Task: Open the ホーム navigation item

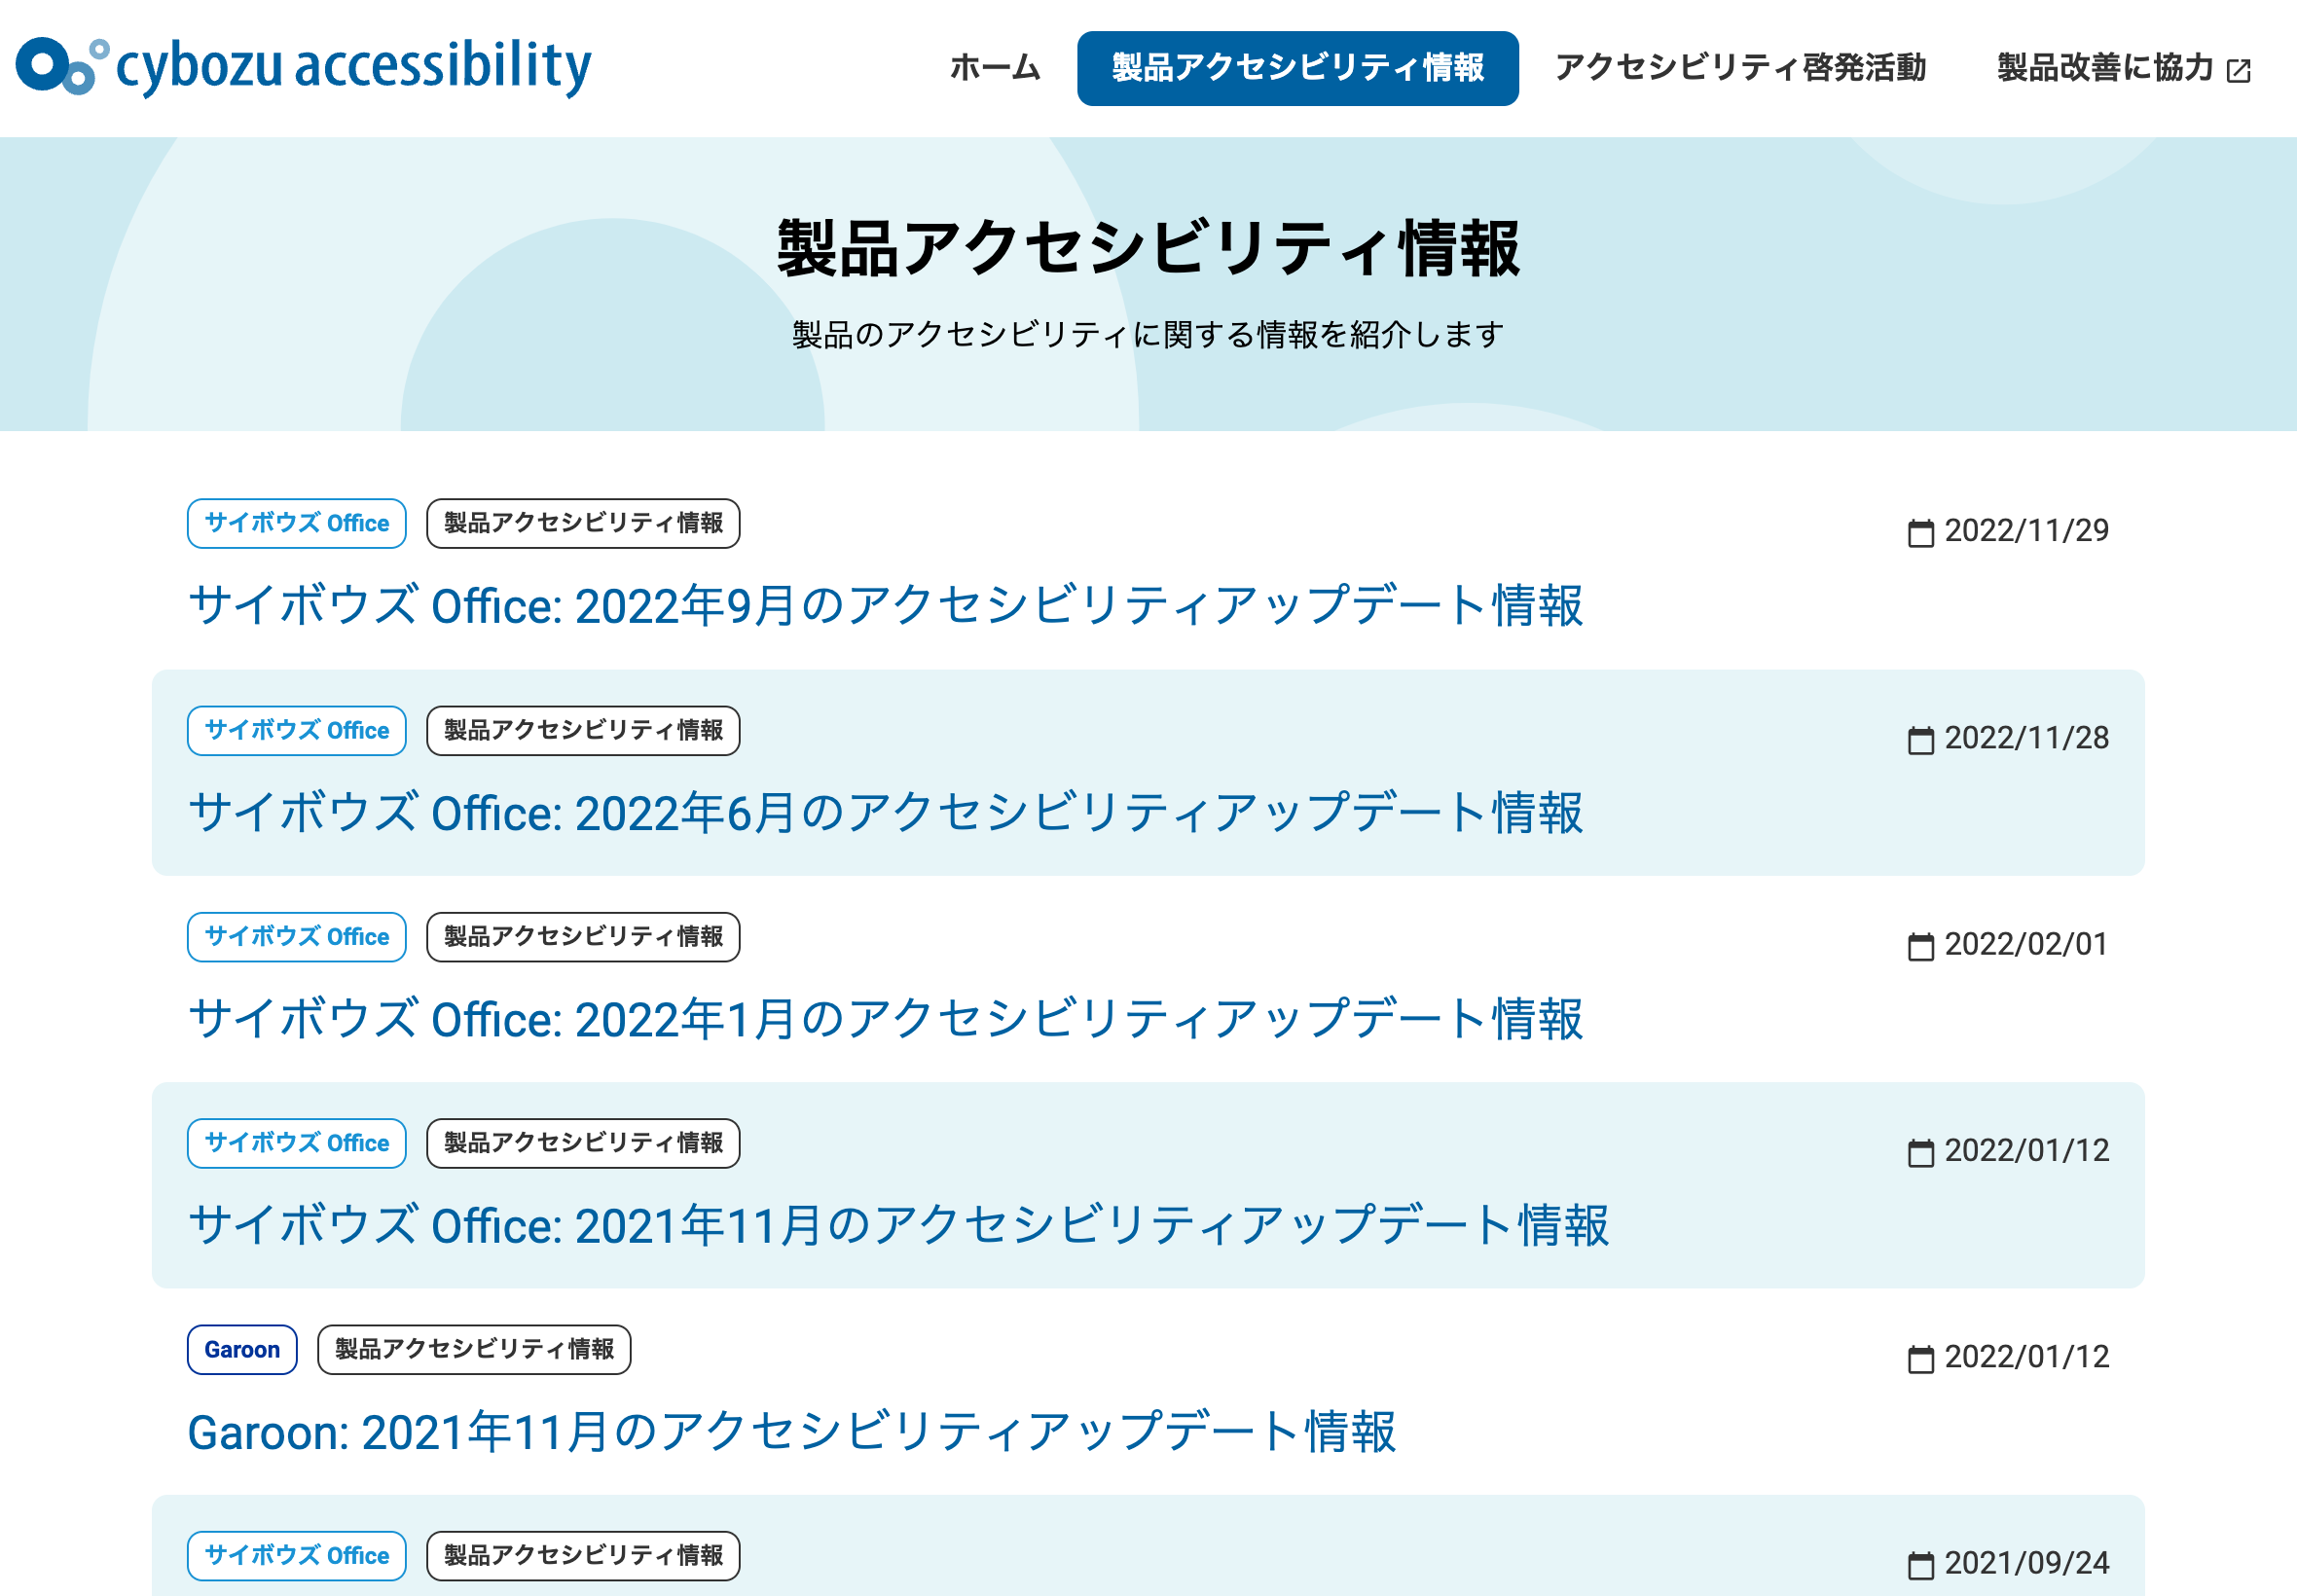Action: click(x=995, y=68)
